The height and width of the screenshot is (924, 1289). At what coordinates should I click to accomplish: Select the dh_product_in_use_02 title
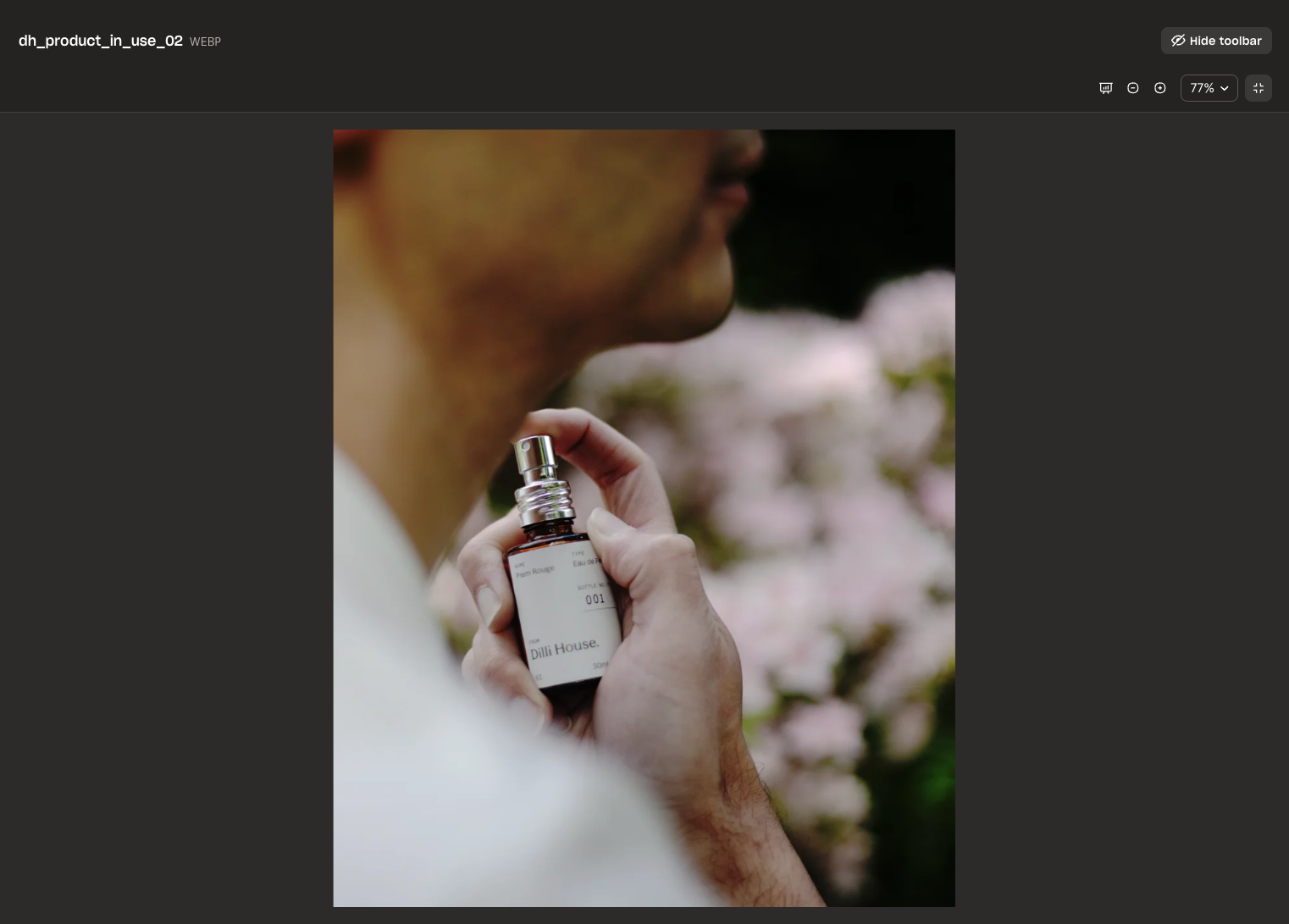tap(100, 41)
